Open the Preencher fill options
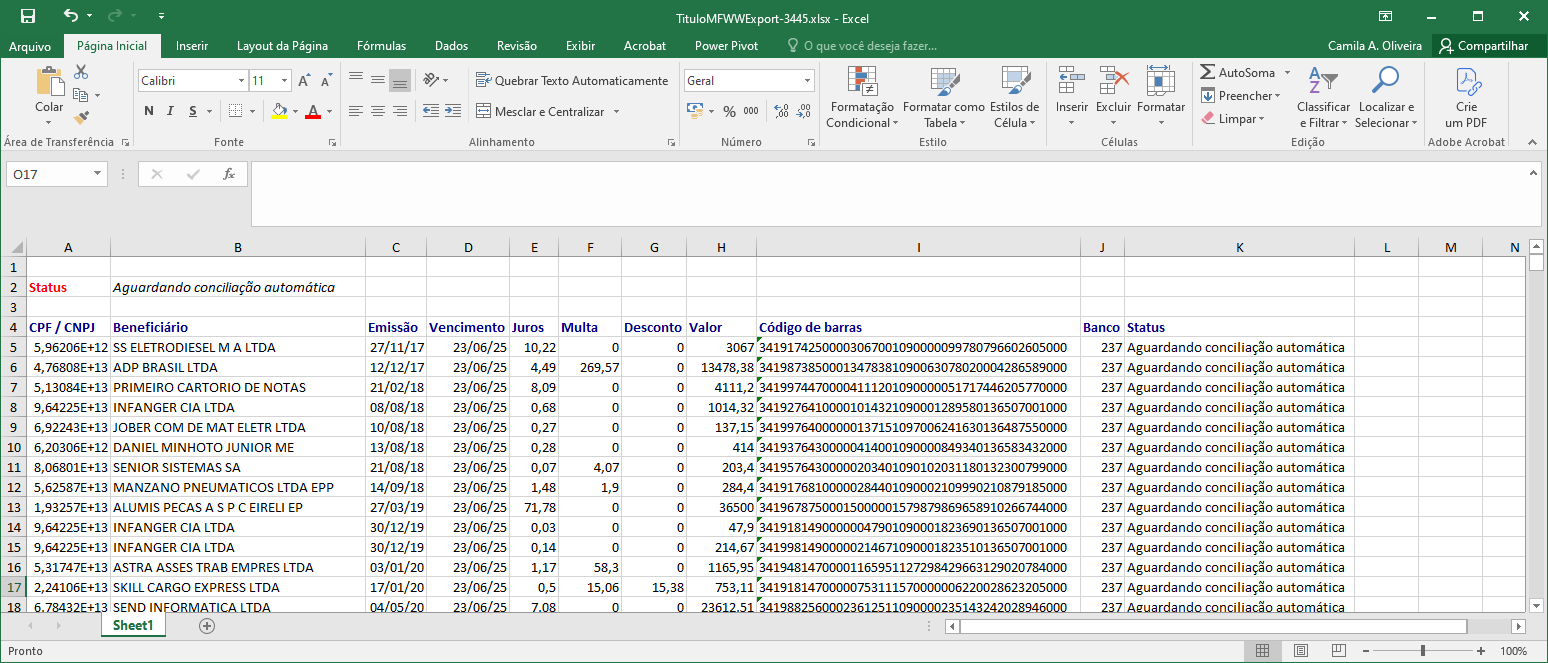 (x=1240, y=96)
